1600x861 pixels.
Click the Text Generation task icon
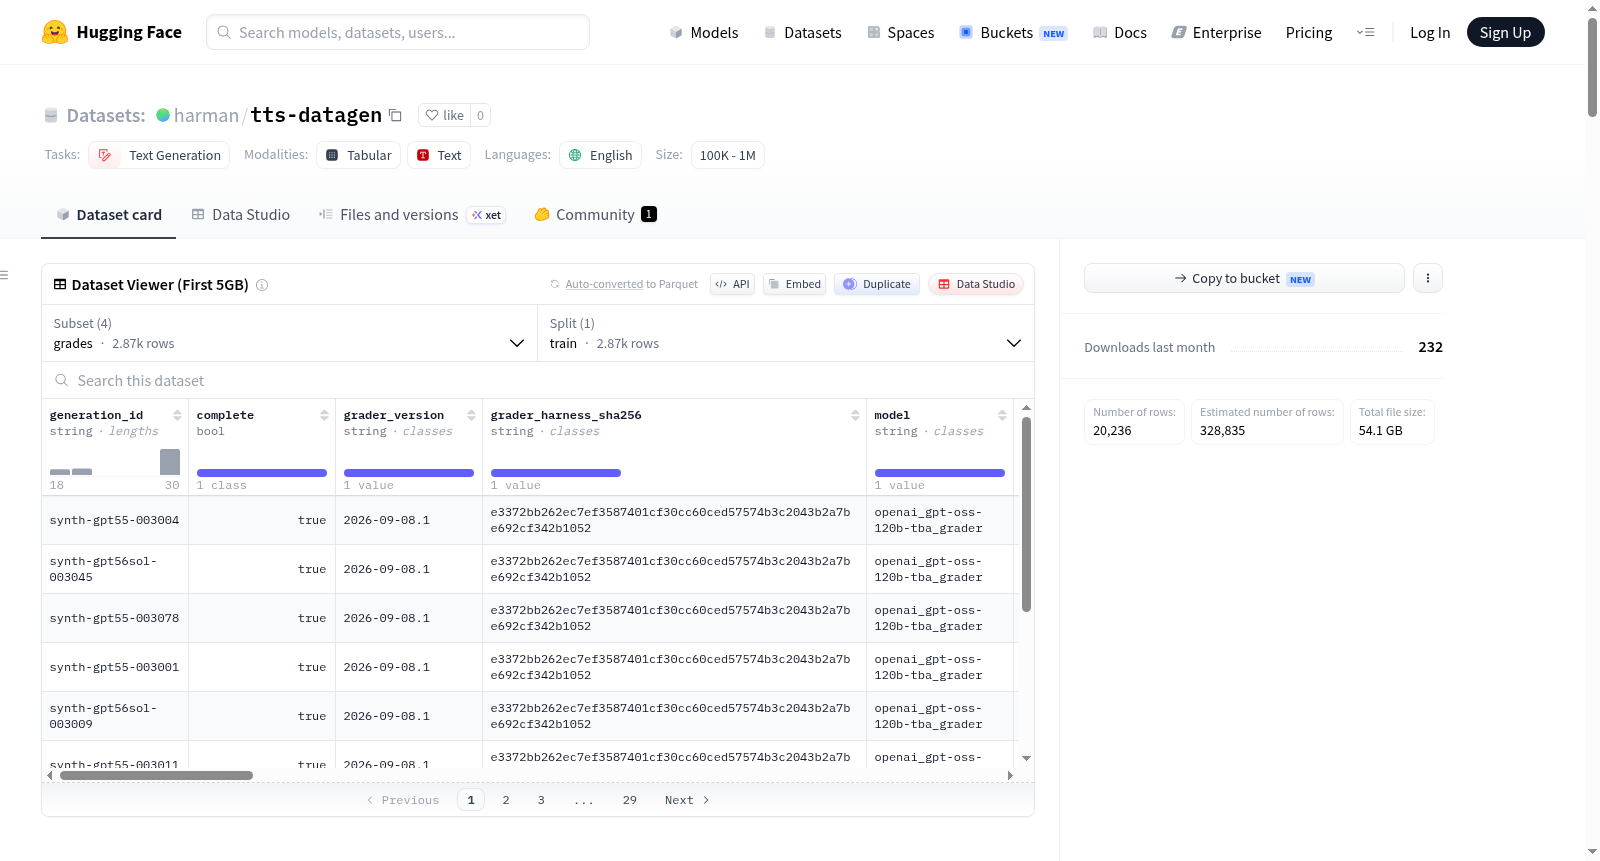coord(105,155)
